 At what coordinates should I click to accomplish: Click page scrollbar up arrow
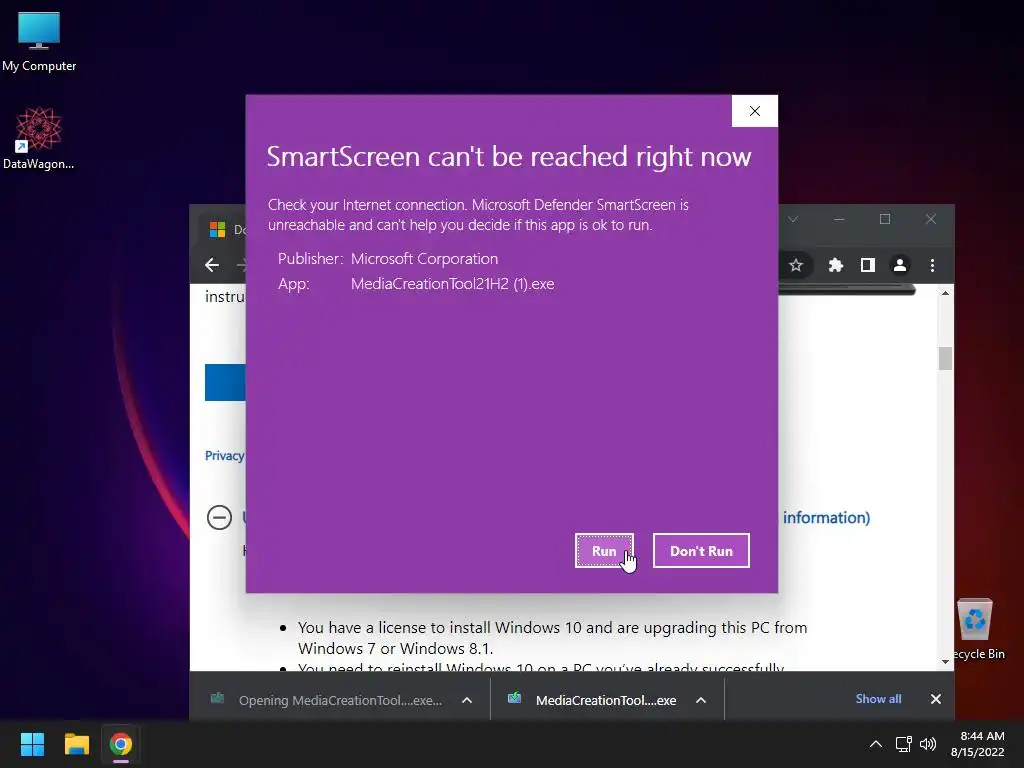pos(945,293)
